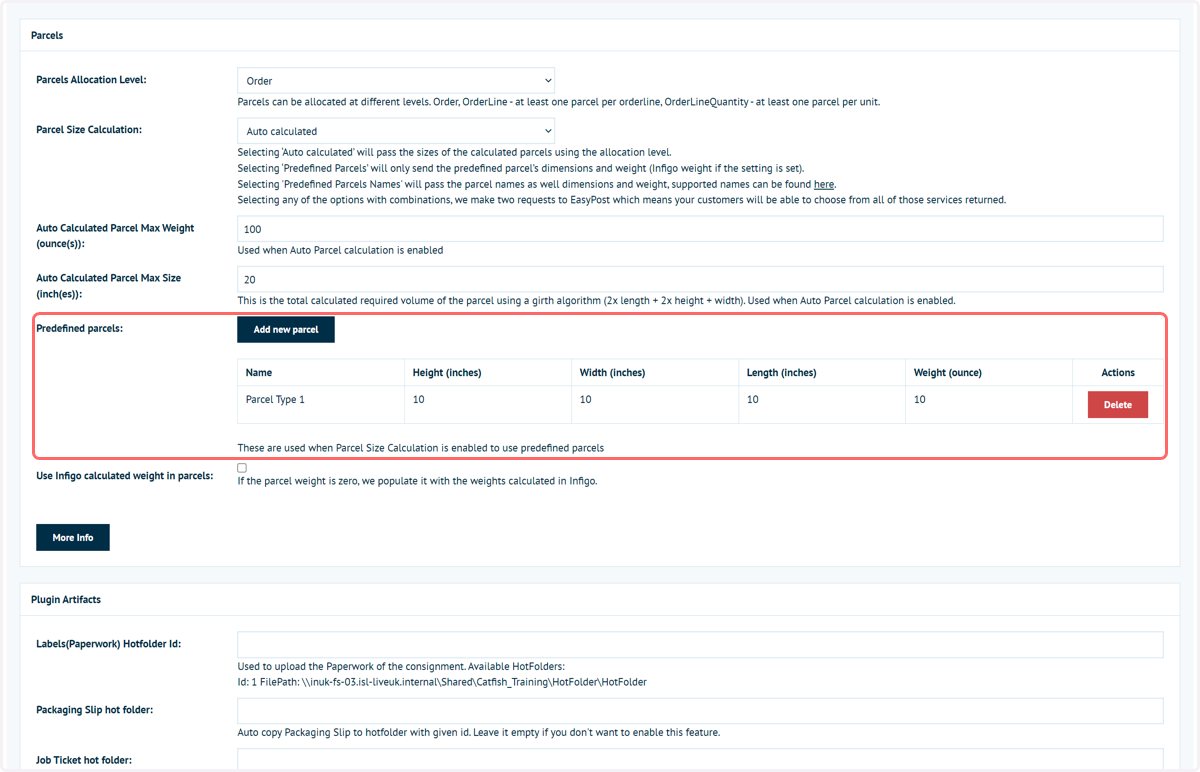Open the Parcels Allocation Level dropdown

[x=395, y=80]
